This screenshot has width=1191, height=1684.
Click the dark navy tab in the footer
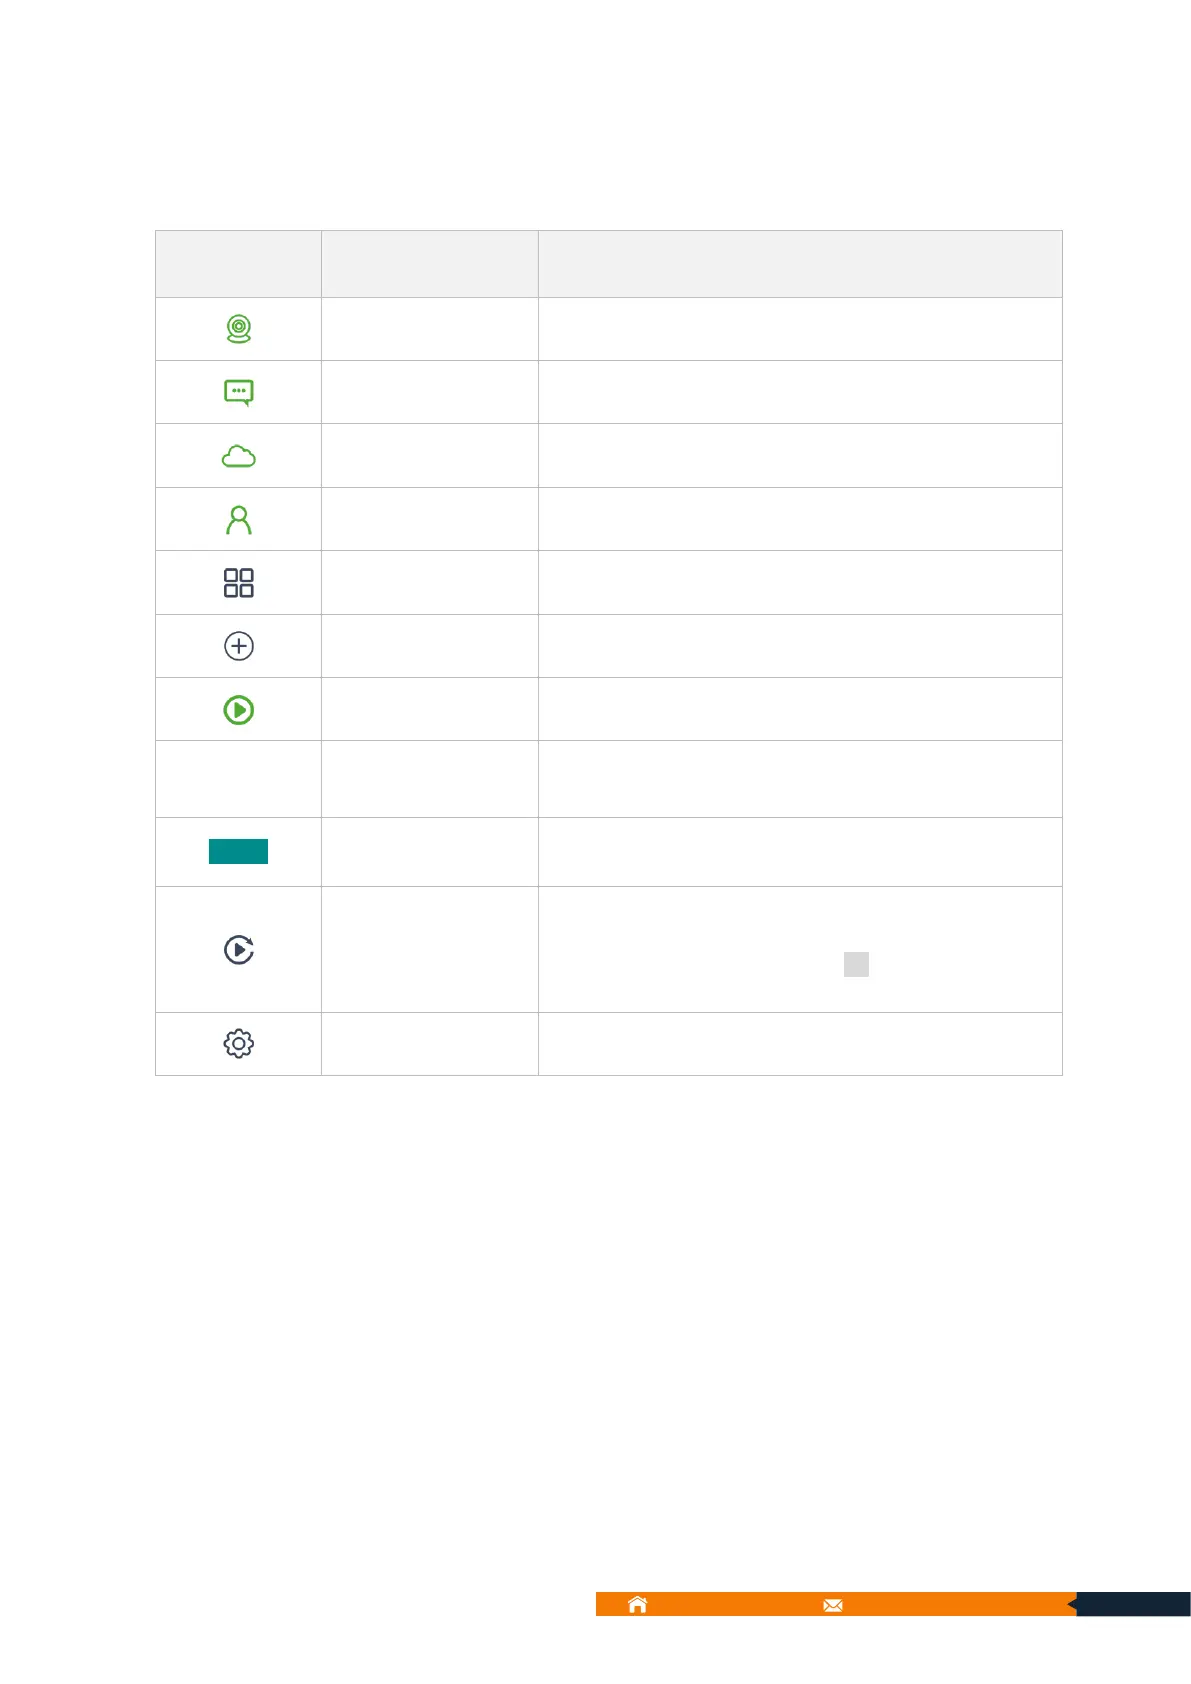[1135, 1604]
